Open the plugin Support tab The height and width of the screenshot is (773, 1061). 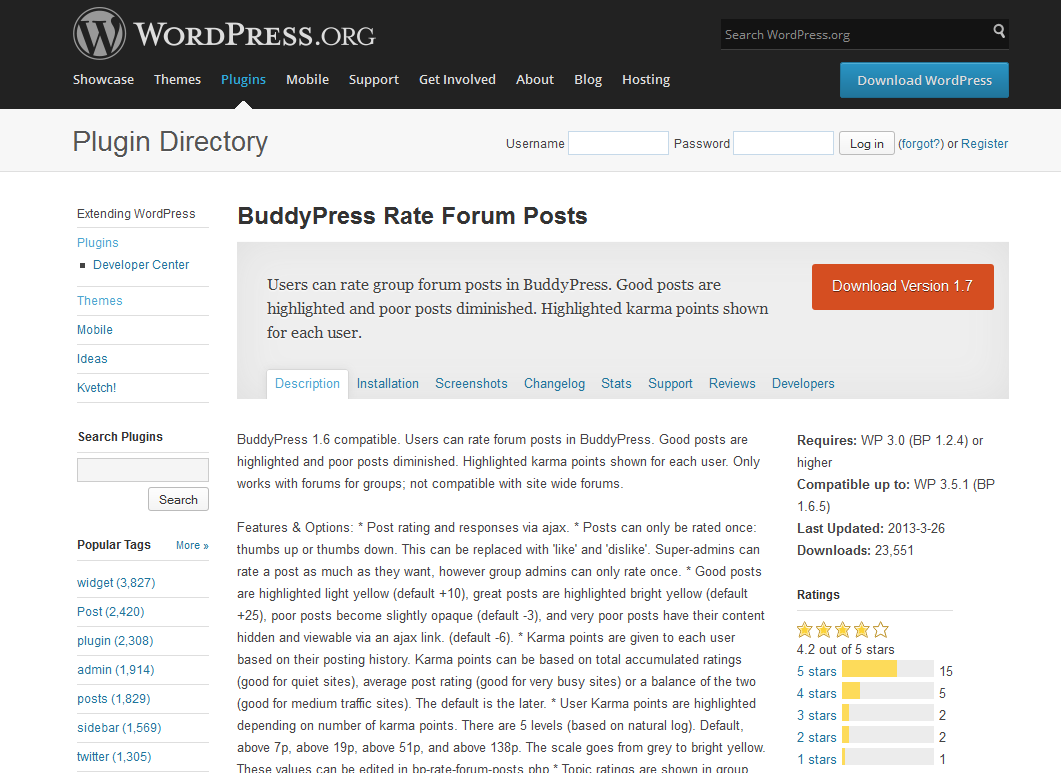coord(671,383)
